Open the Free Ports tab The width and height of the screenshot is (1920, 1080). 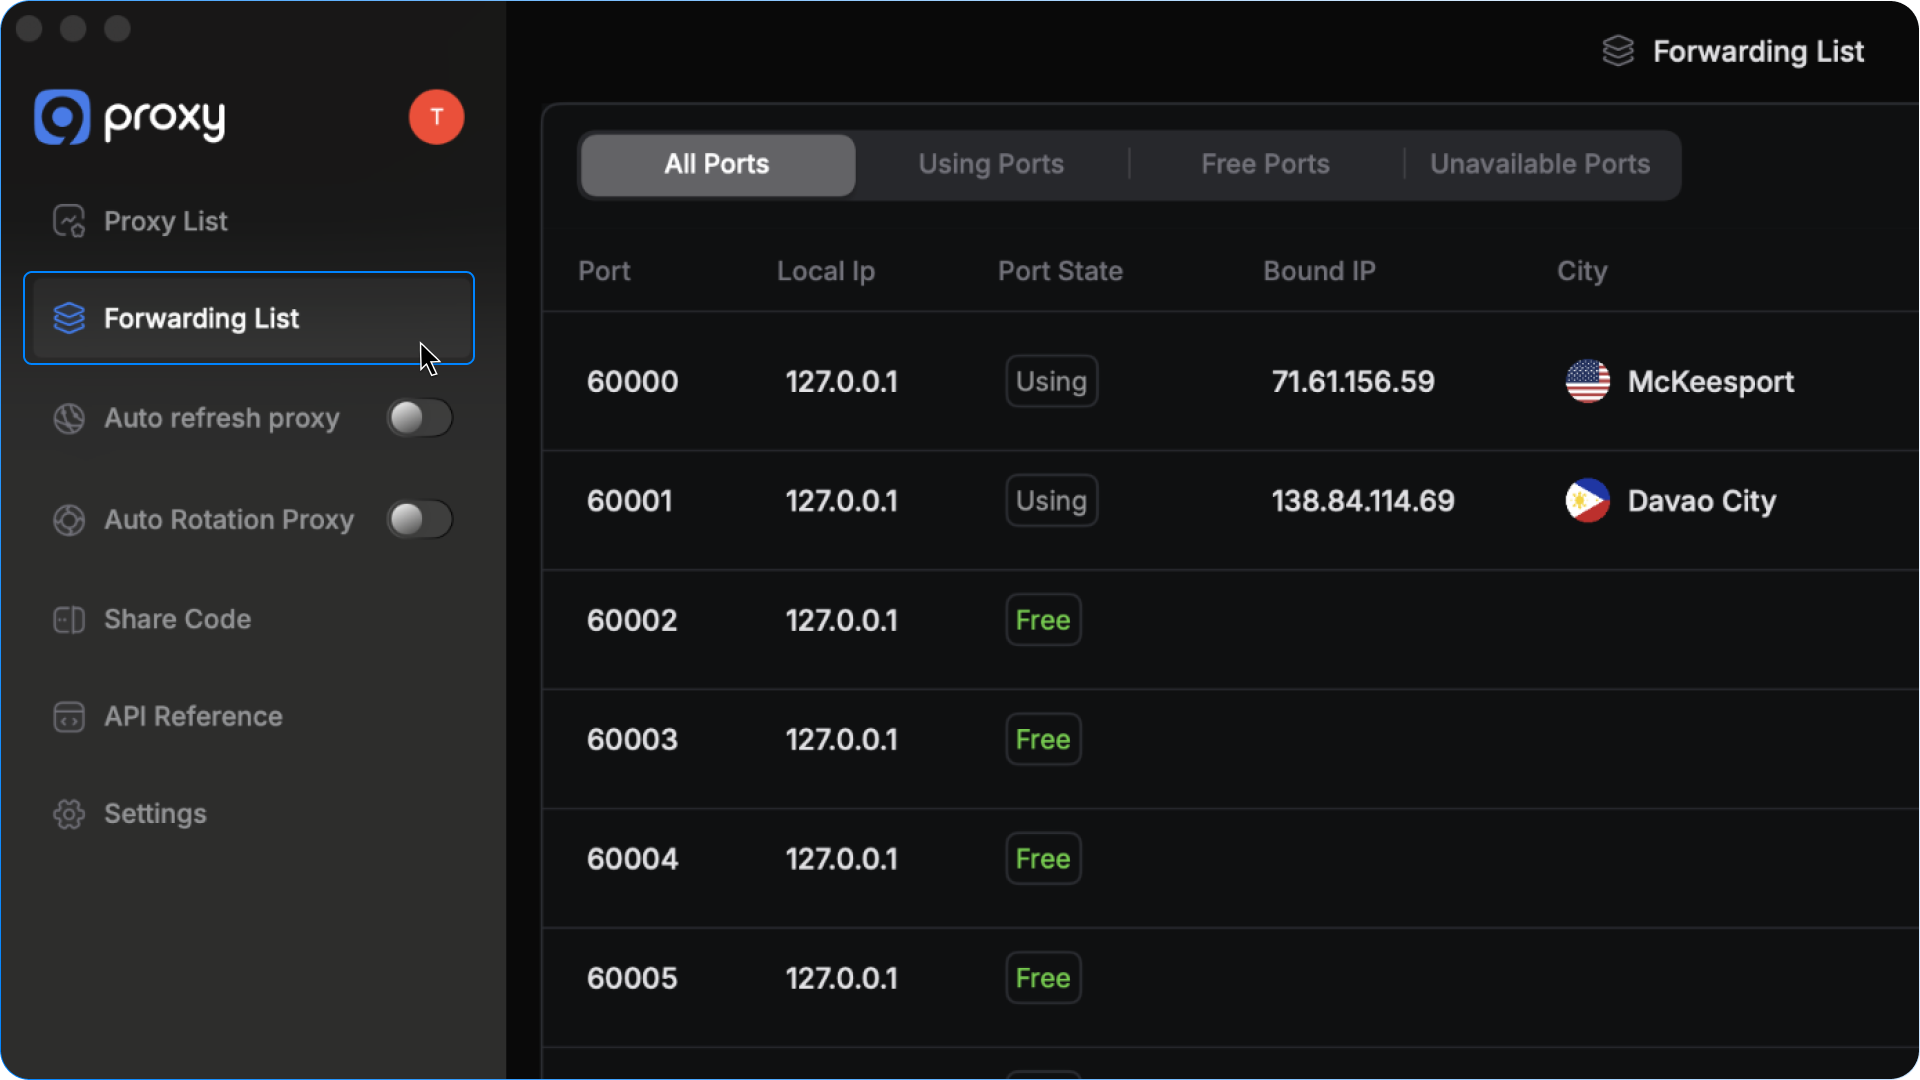(x=1265, y=164)
